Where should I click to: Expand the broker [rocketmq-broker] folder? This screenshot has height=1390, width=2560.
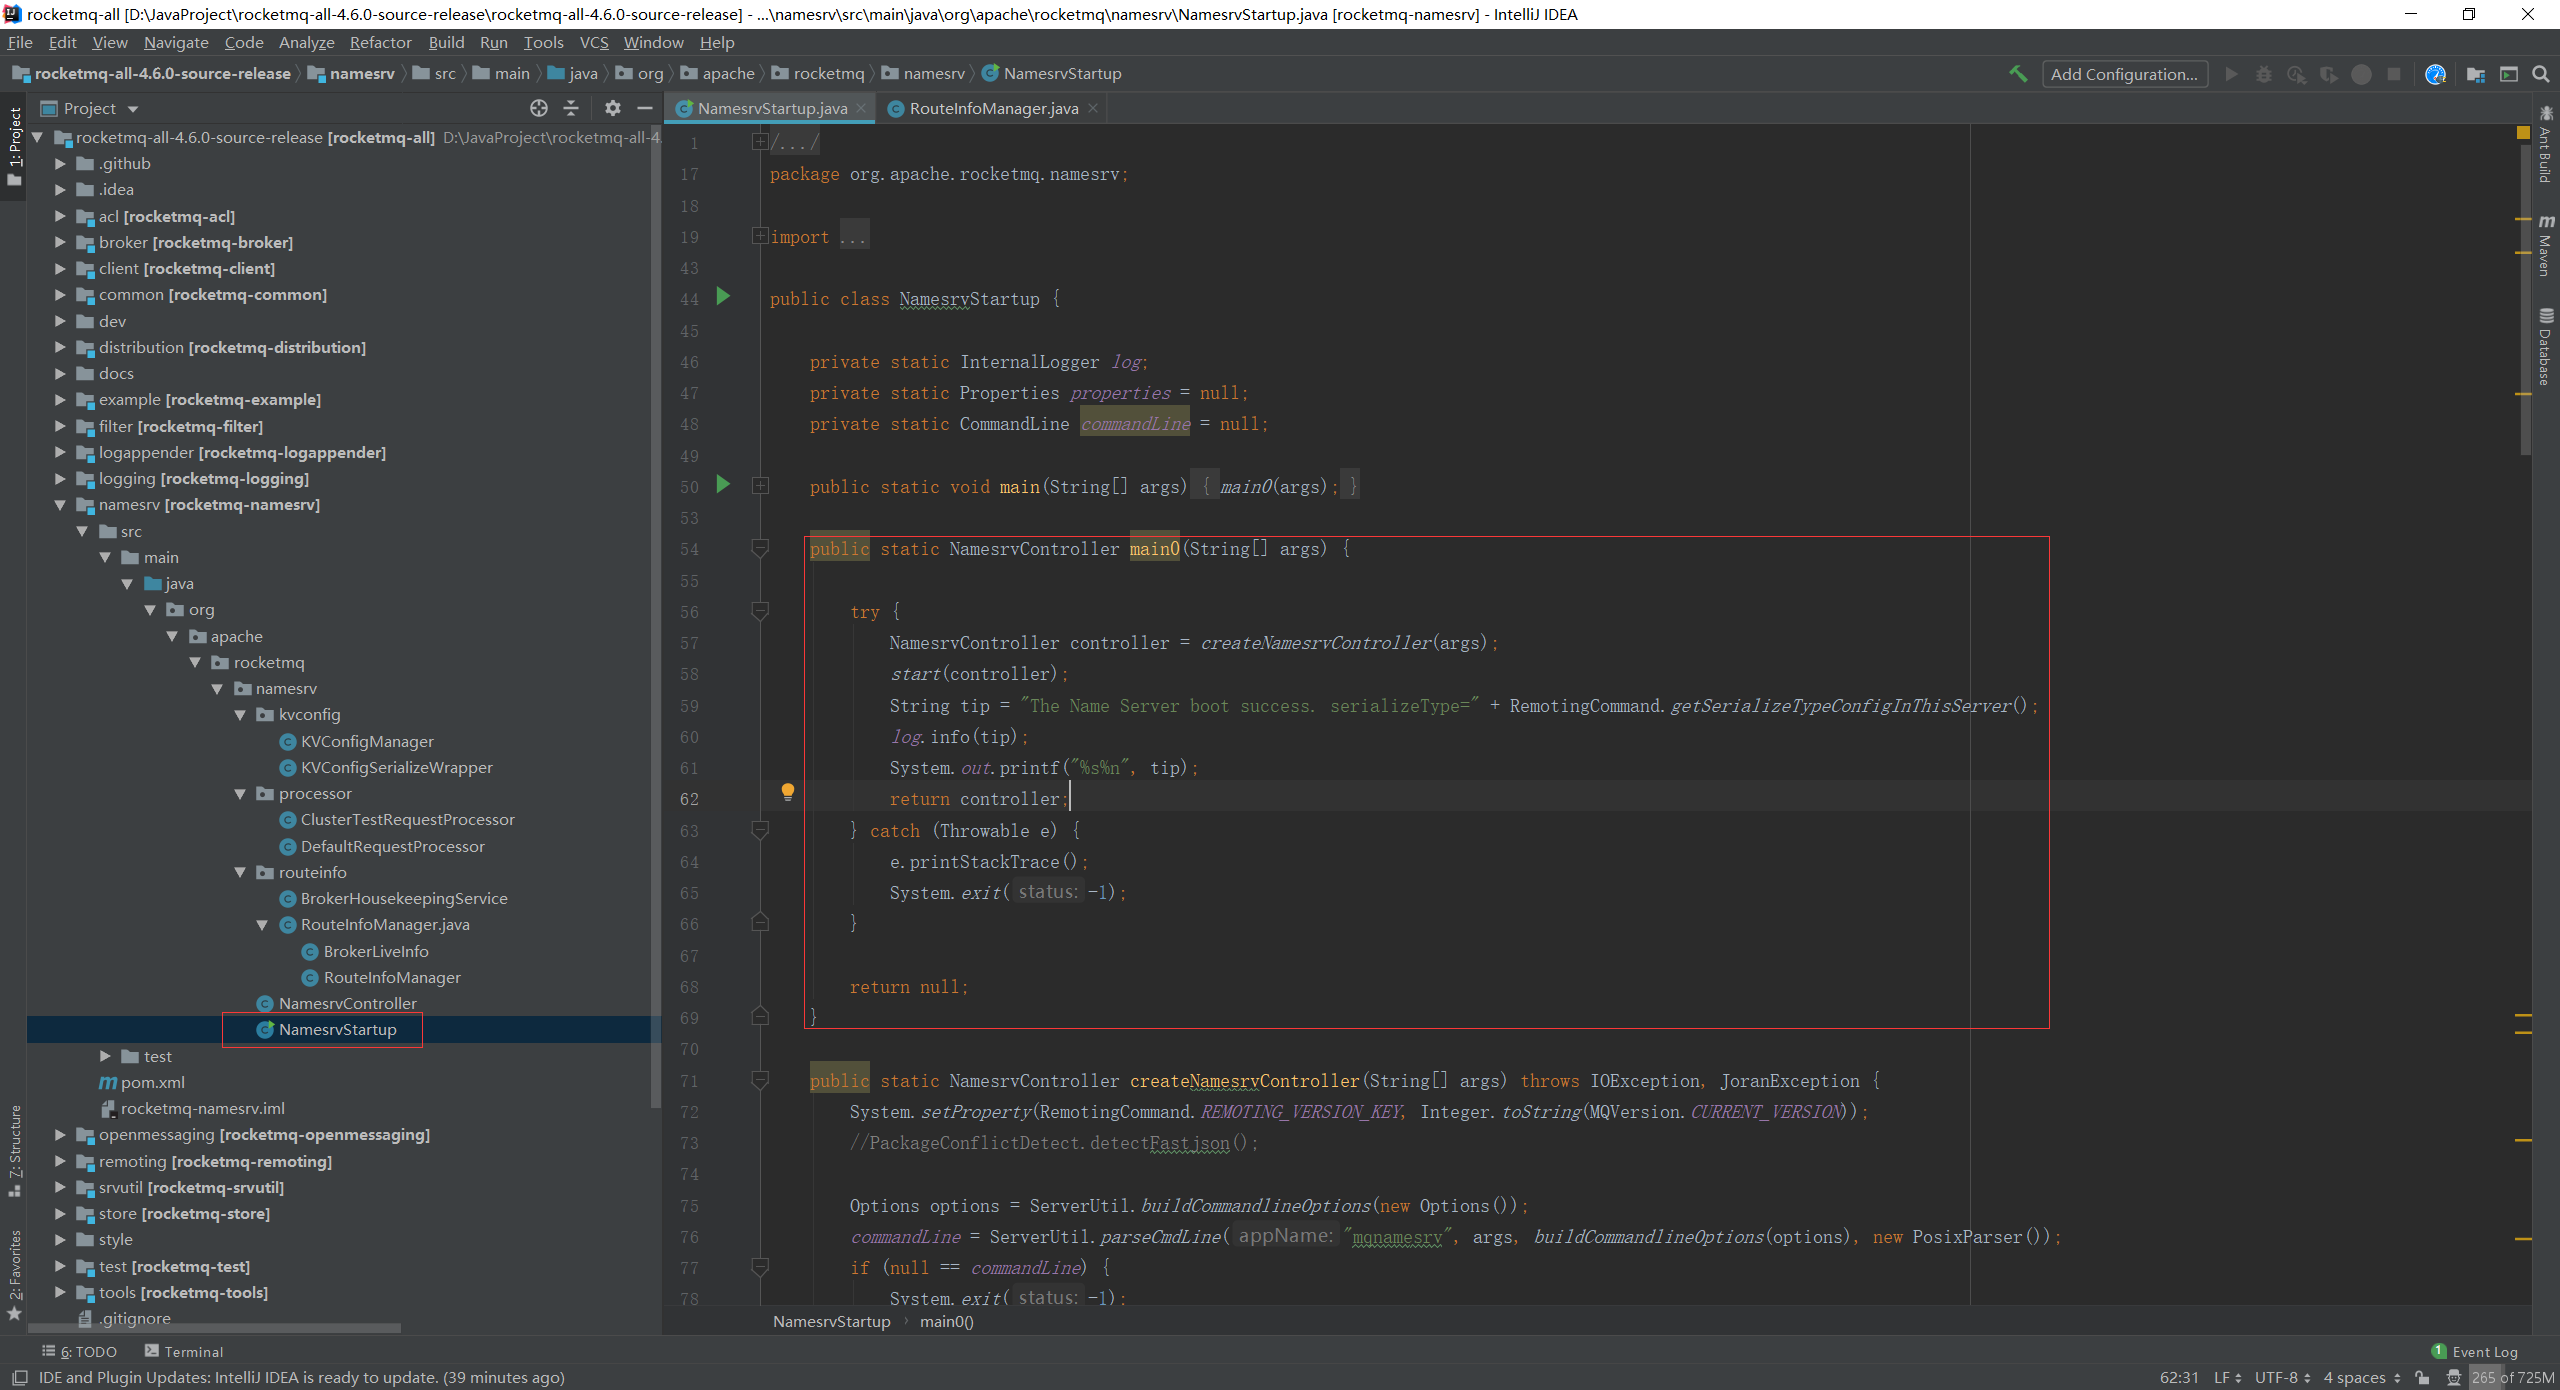60,242
